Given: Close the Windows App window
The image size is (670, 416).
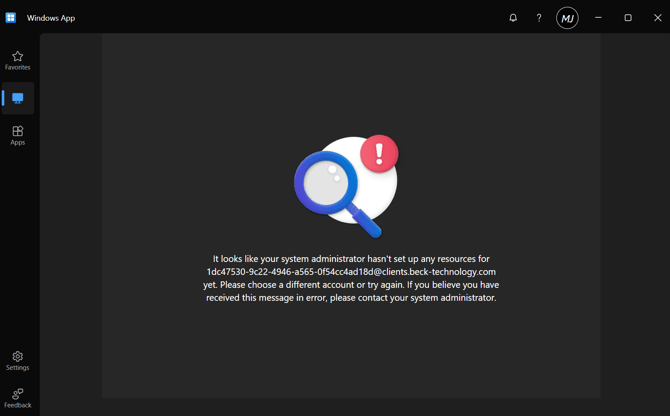Looking at the screenshot, I should (x=658, y=18).
